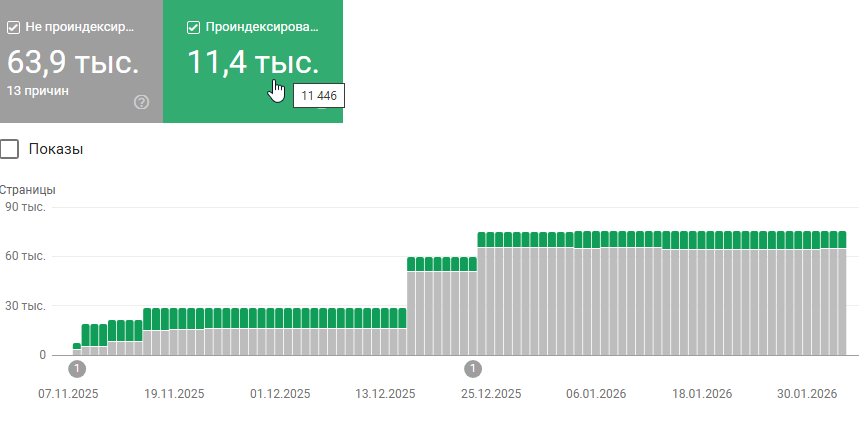The width and height of the screenshot is (868, 425).
Task: Click the 'Страницы' axis title
Action: [27, 190]
